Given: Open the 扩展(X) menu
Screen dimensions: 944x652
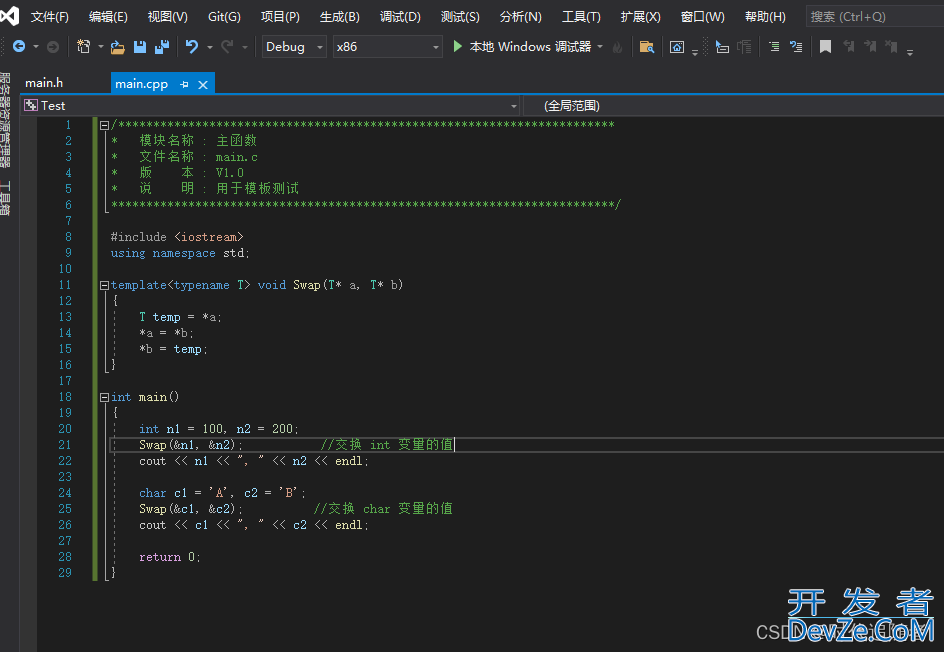Looking at the screenshot, I should click(641, 16).
